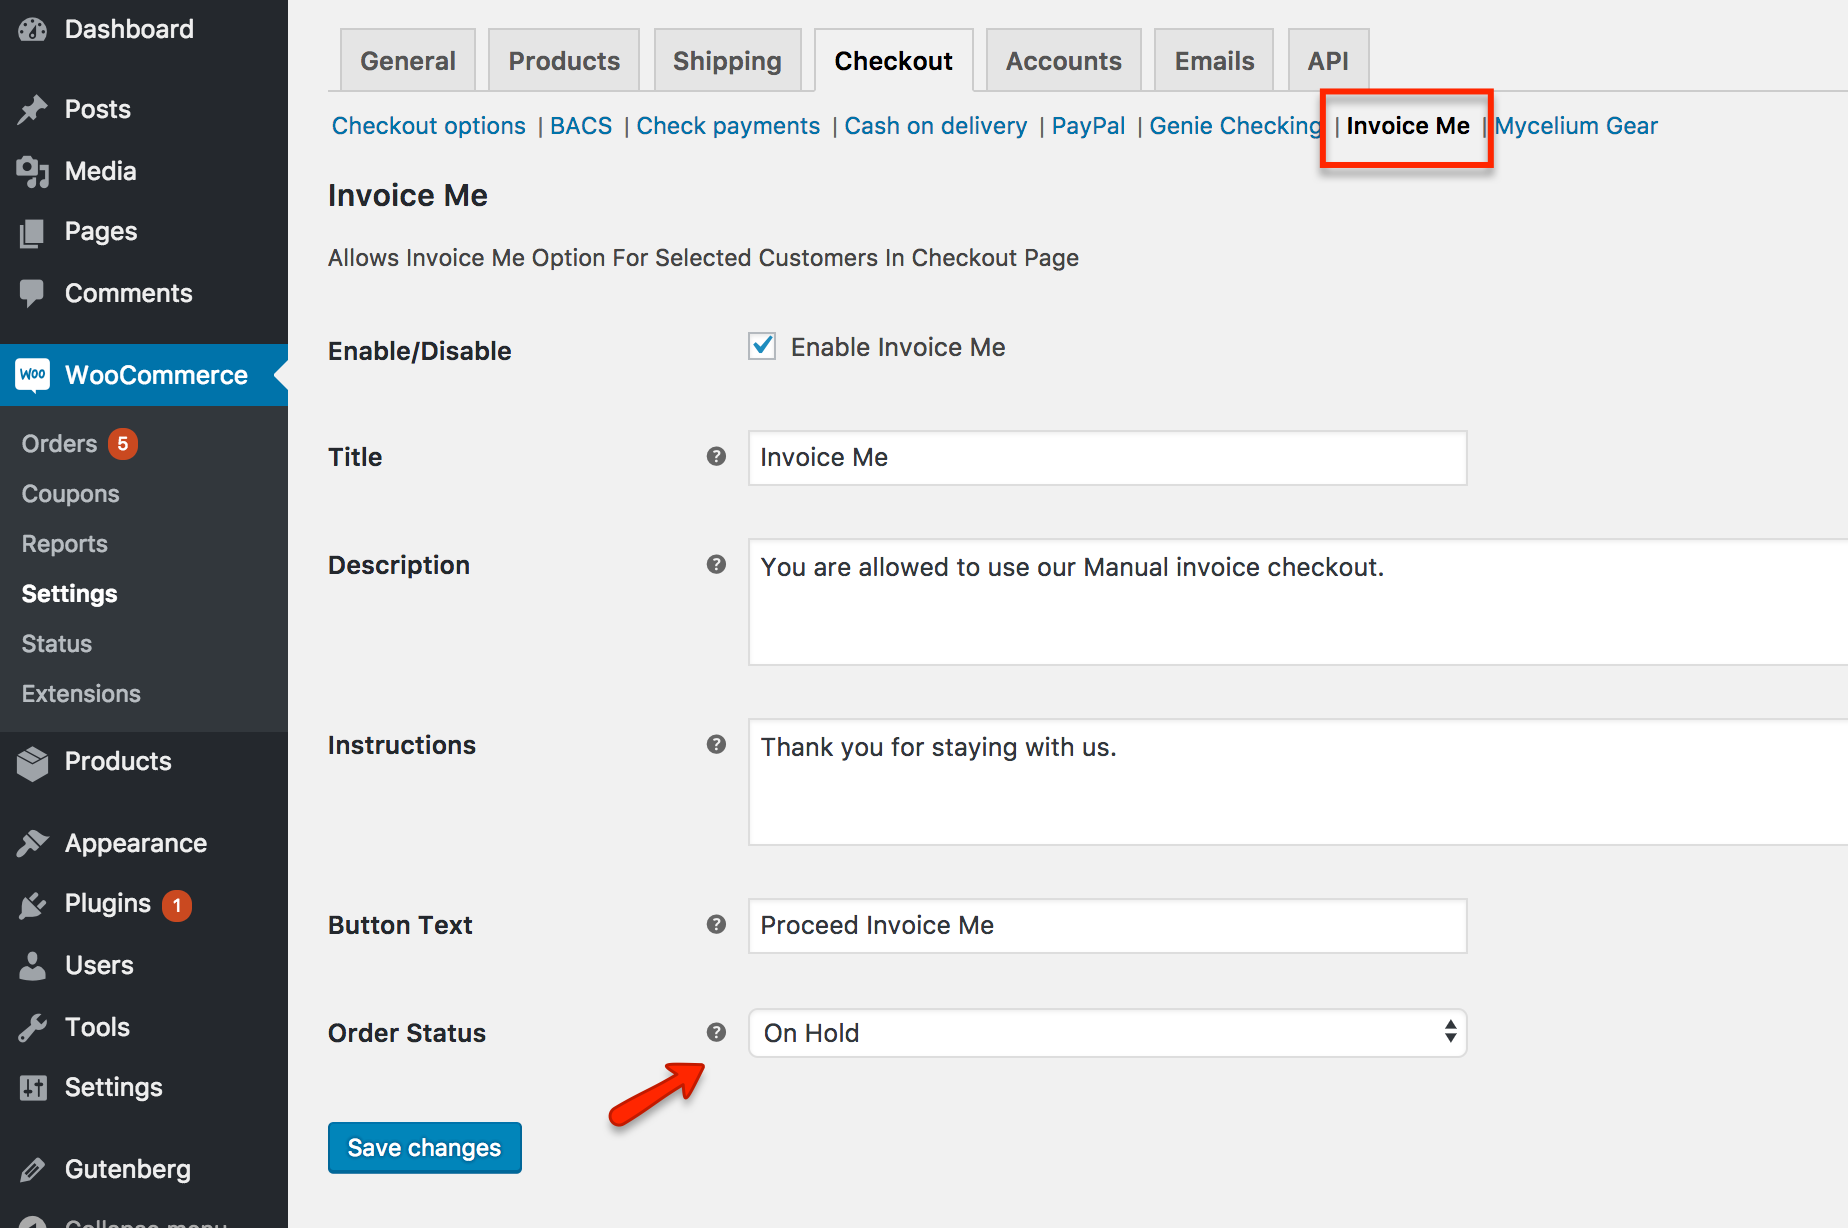This screenshot has height=1228, width=1848.
Task: Go to Cash on delivery settings
Action: tap(935, 126)
